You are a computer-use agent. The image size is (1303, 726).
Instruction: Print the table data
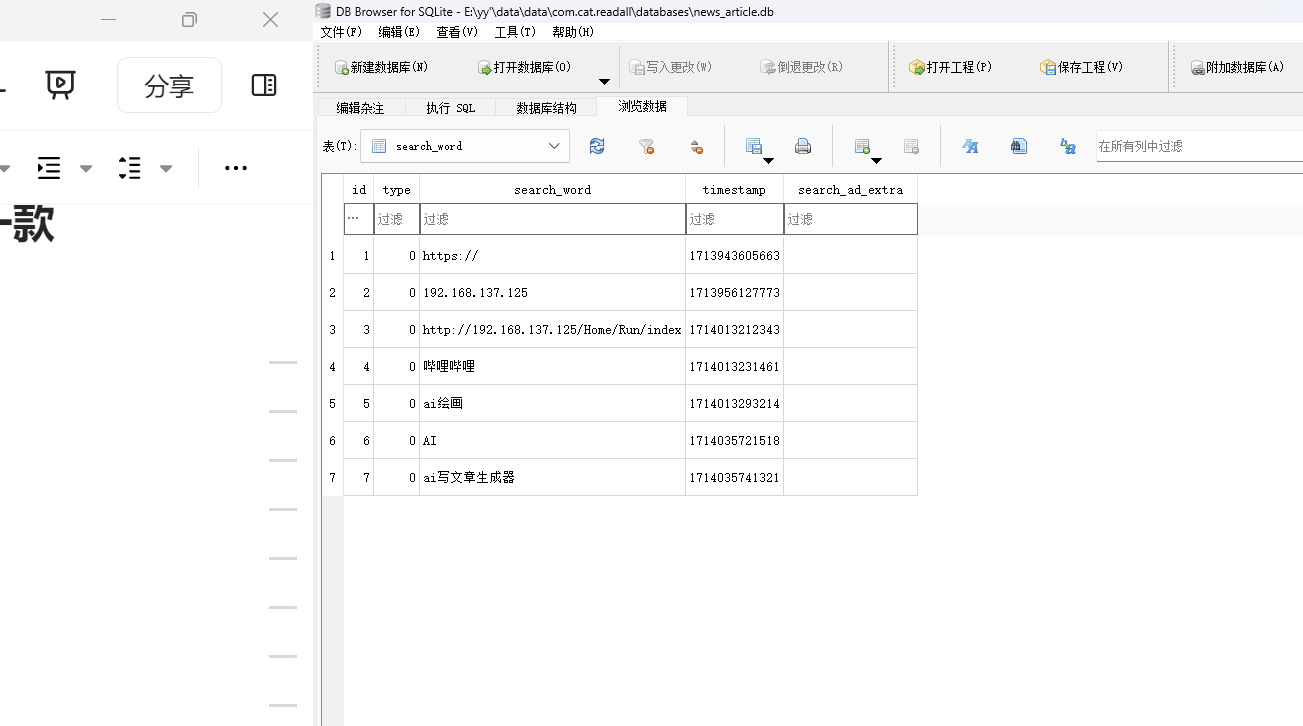(x=803, y=146)
